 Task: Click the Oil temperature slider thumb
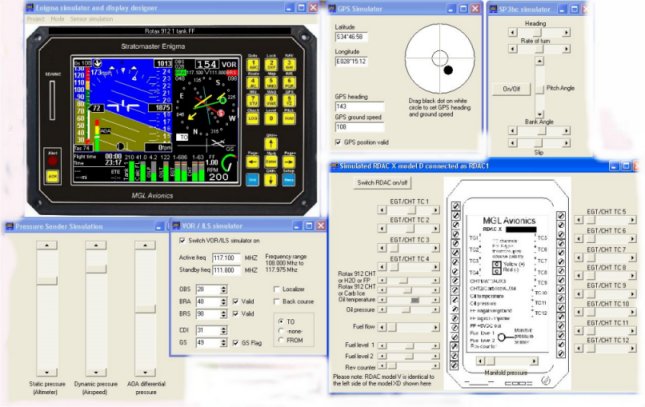[415, 300]
